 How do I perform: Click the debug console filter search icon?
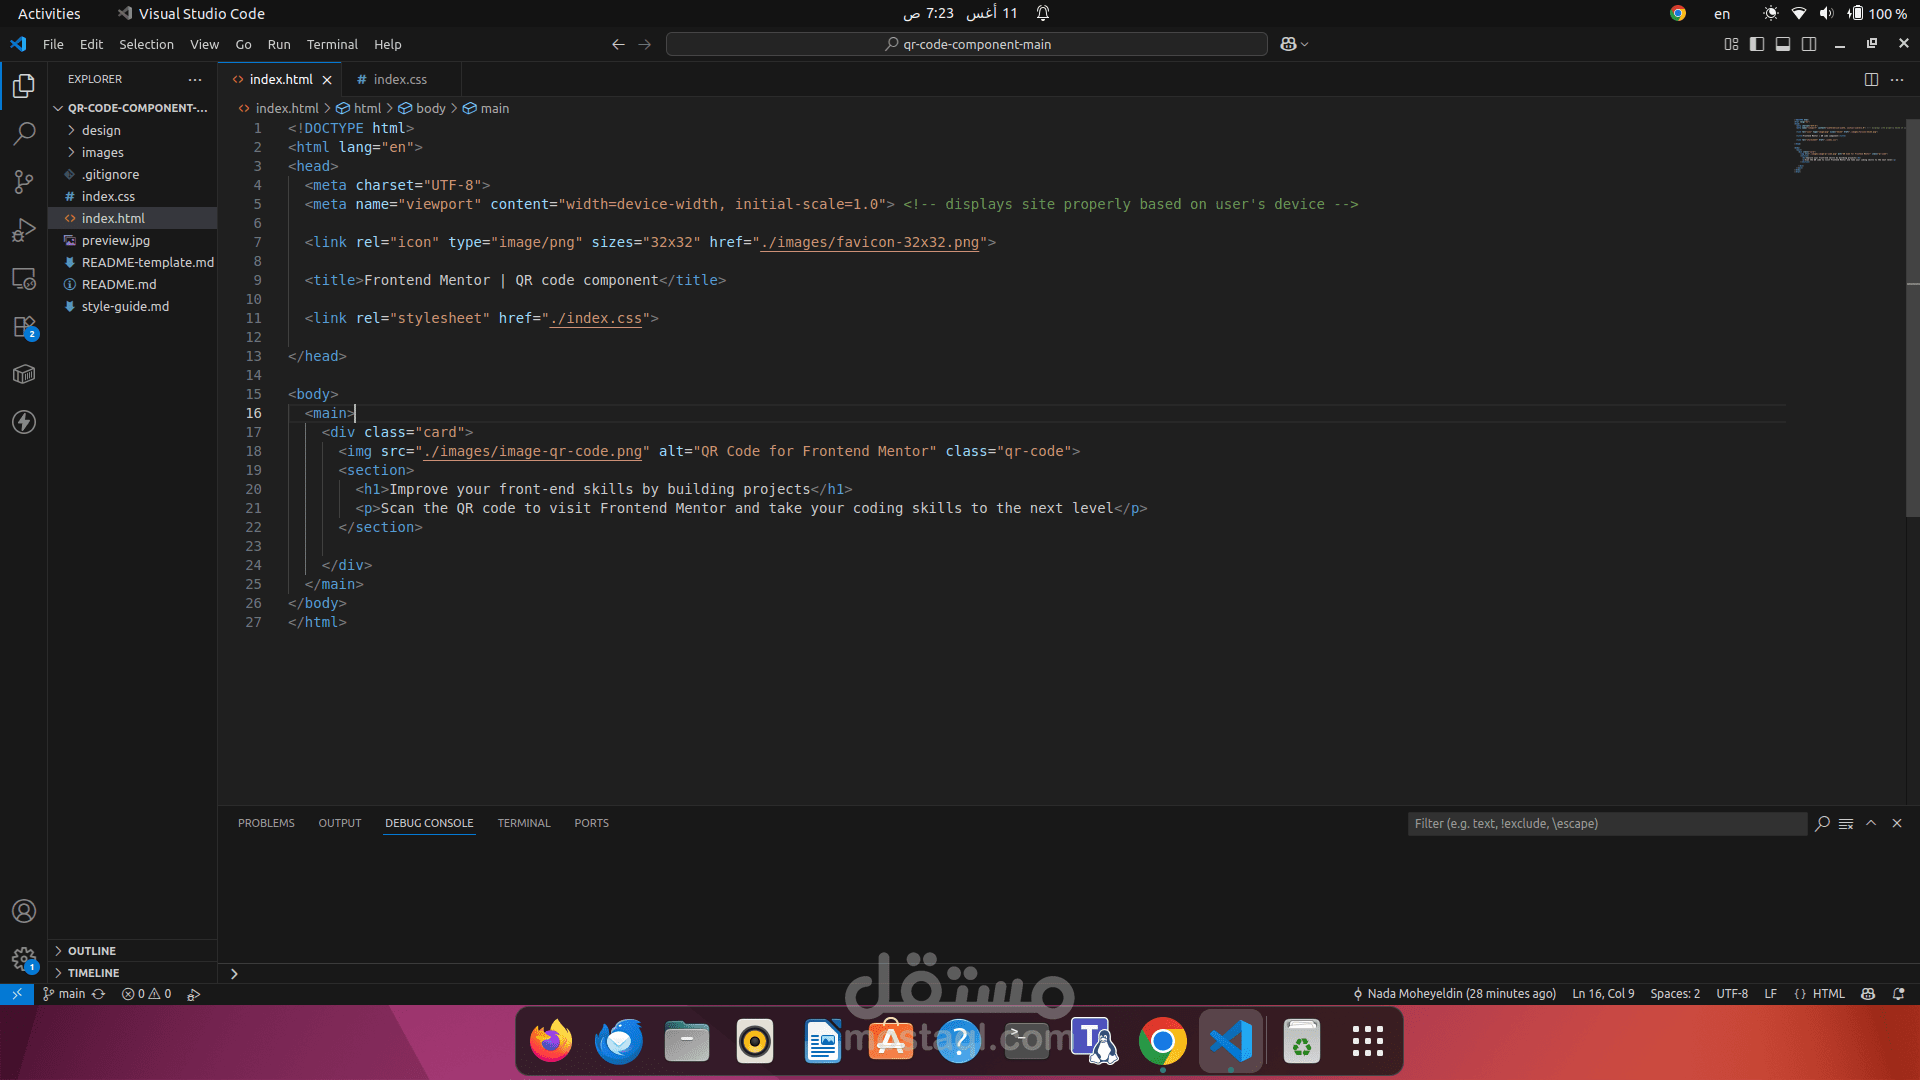(1822, 823)
